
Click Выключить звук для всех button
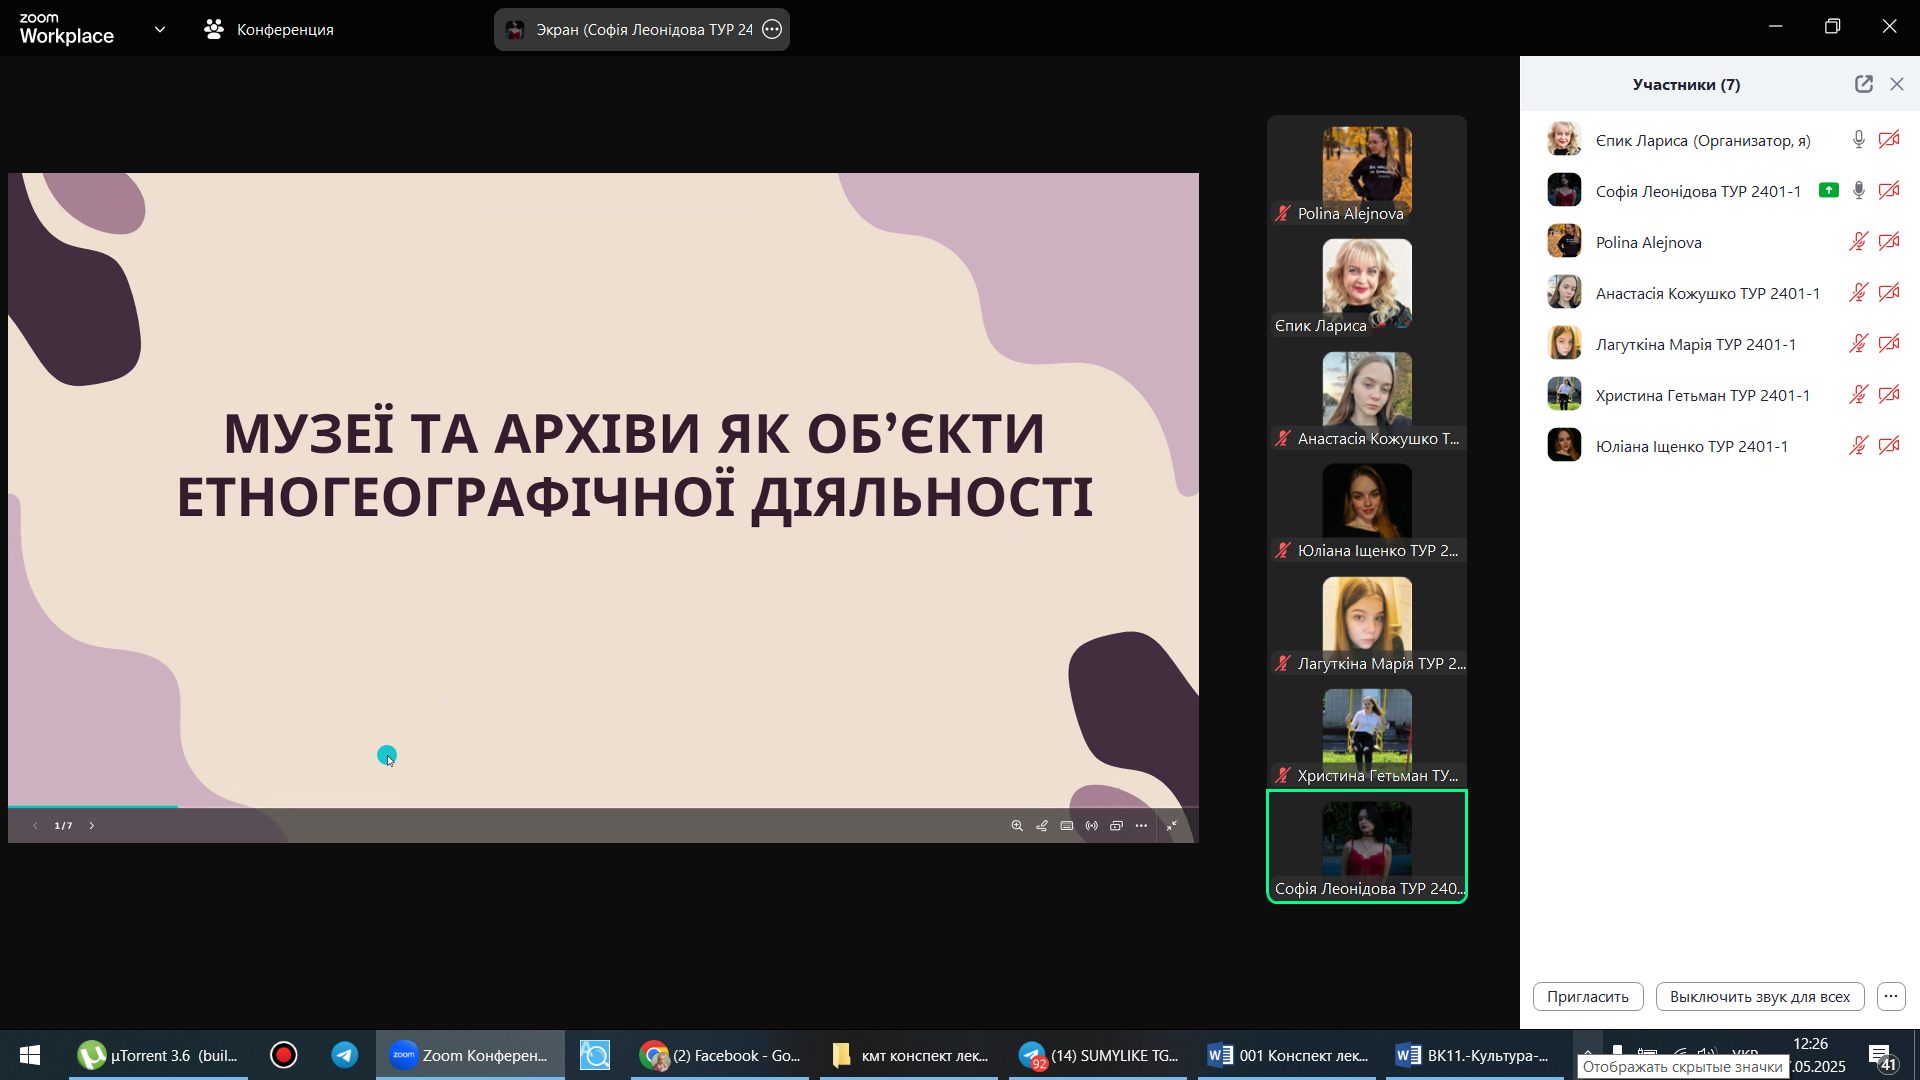pos(1760,997)
